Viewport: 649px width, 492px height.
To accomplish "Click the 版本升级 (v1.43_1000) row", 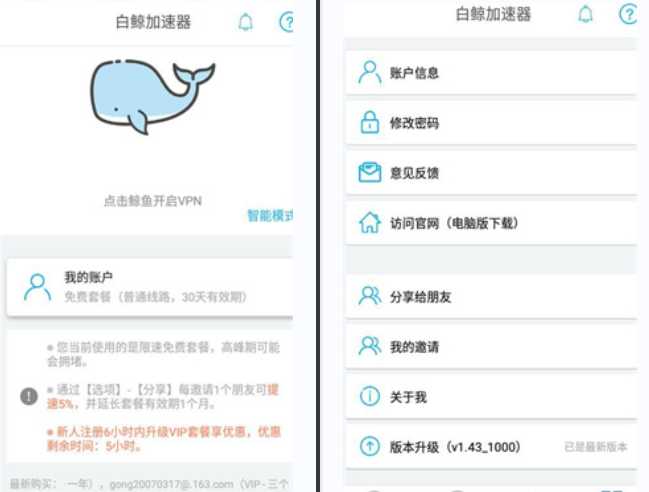I will (491, 447).
